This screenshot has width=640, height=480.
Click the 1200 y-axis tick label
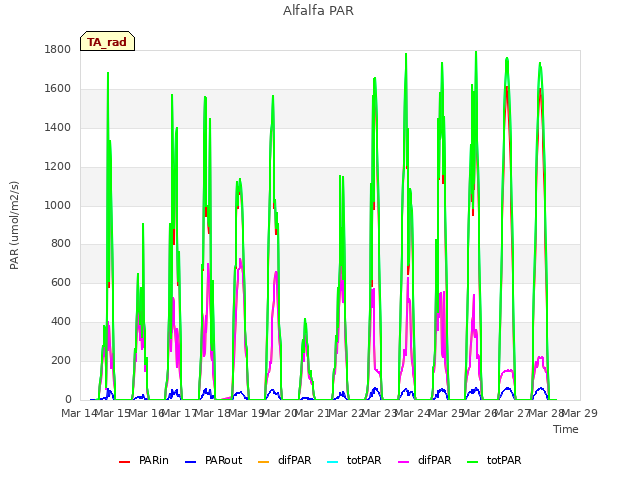(58, 167)
